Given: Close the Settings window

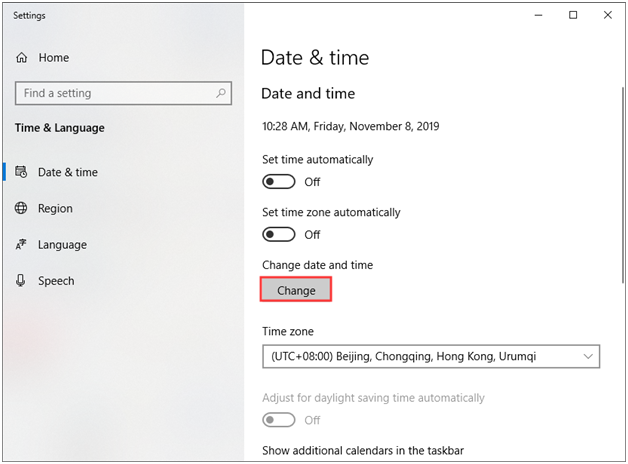Looking at the screenshot, I should [608, 15].
